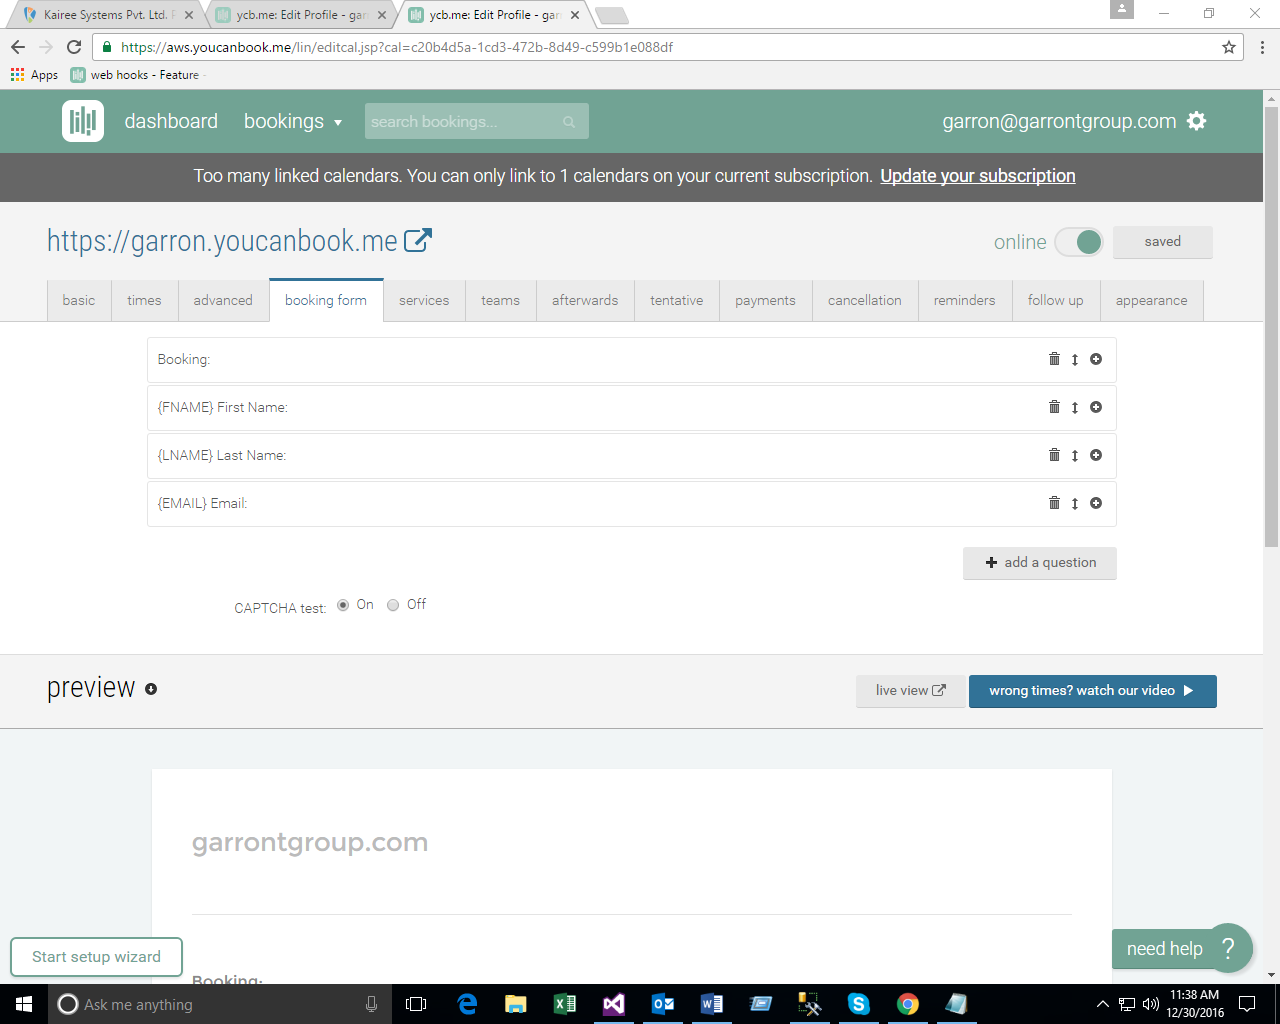The image size is (1280, 1024).
Task: Delete the Email question via trash icon
Action: tap(1054, 503)
